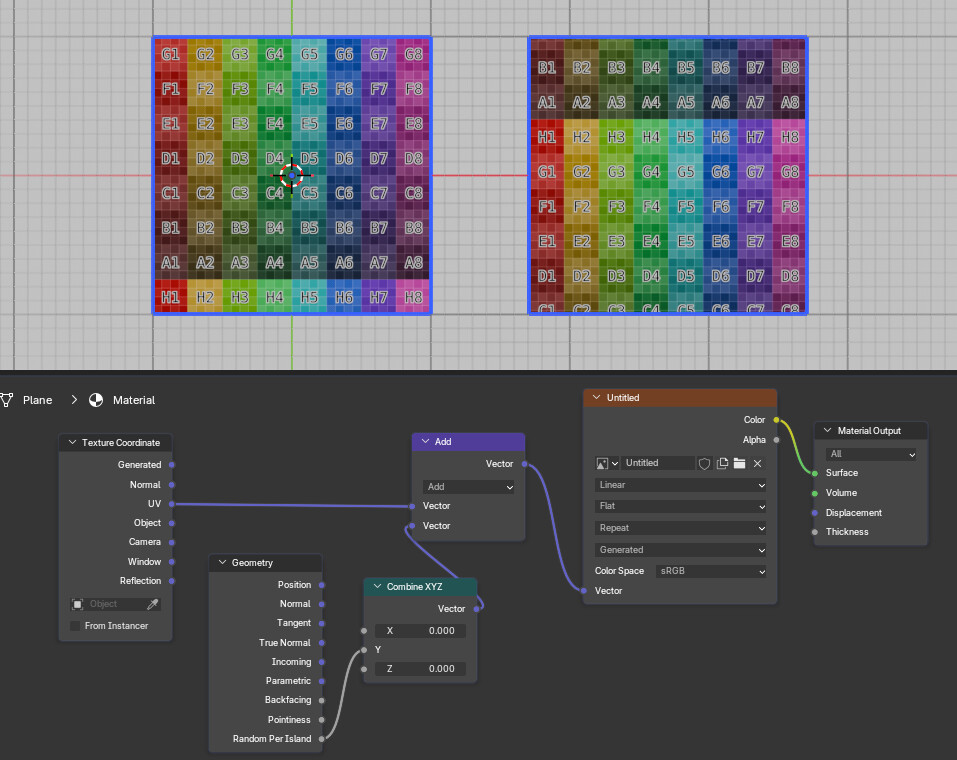Click the object icon in Object field

(78, 604)
